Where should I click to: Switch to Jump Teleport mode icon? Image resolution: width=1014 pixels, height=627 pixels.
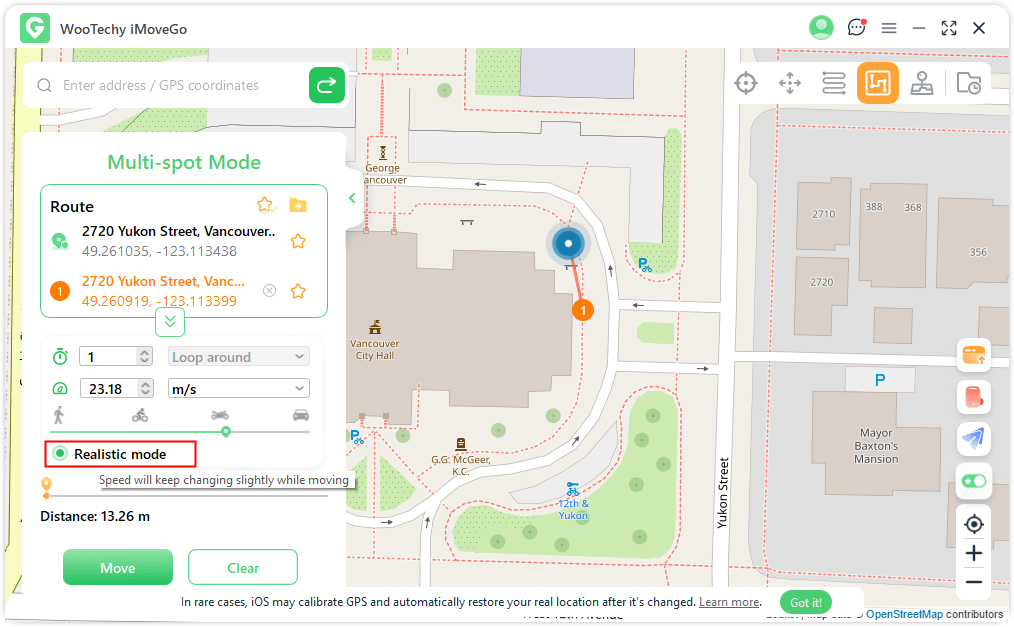(790, 83)
